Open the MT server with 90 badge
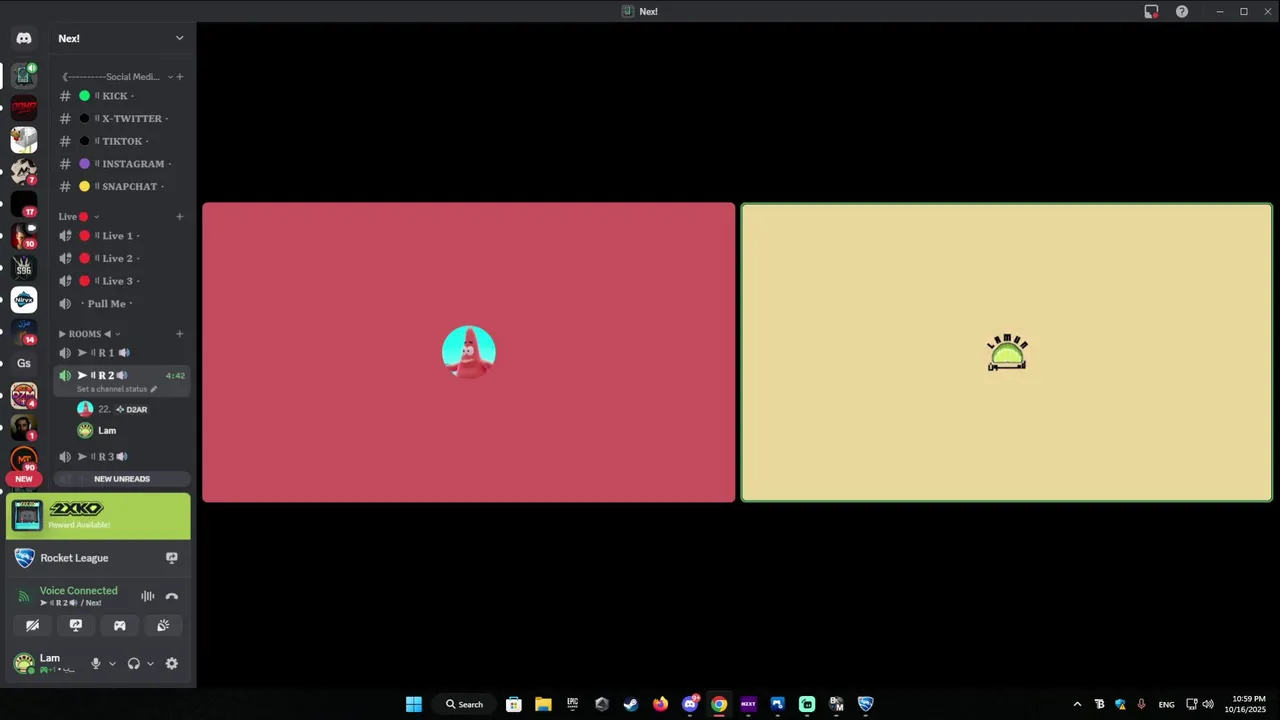Image resolution: width=1280 pixels, height=720 pixels. tap(24, 460)
